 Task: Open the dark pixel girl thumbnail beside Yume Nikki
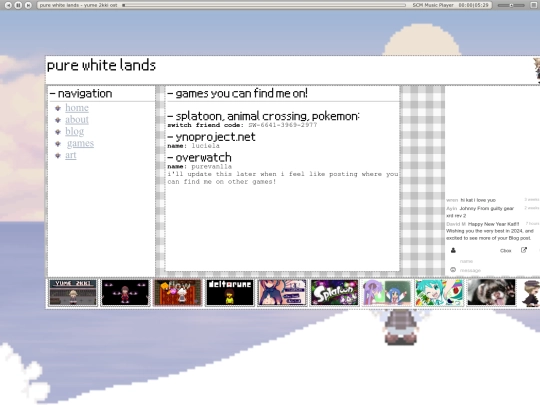click(125, 293)
